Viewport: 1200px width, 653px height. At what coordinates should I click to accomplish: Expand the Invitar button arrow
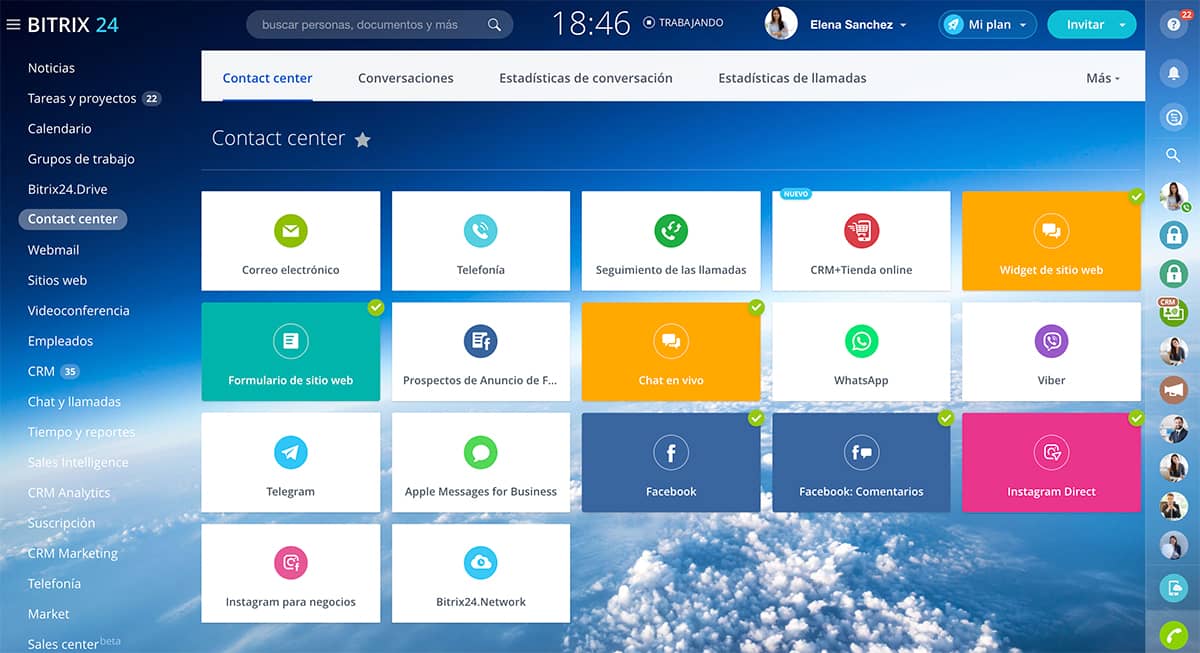coord(1122,25)
